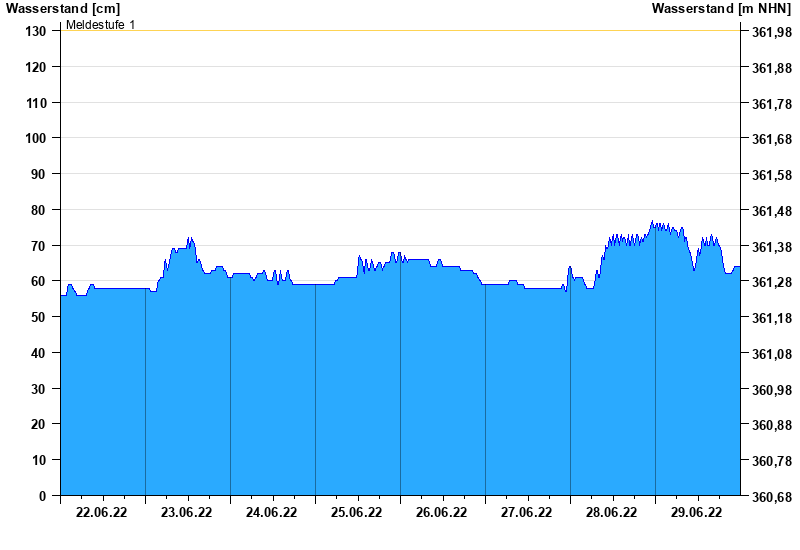The image size is (800, 550).
Task: Click the right axis value 360,88
Action: pos(772,424)
